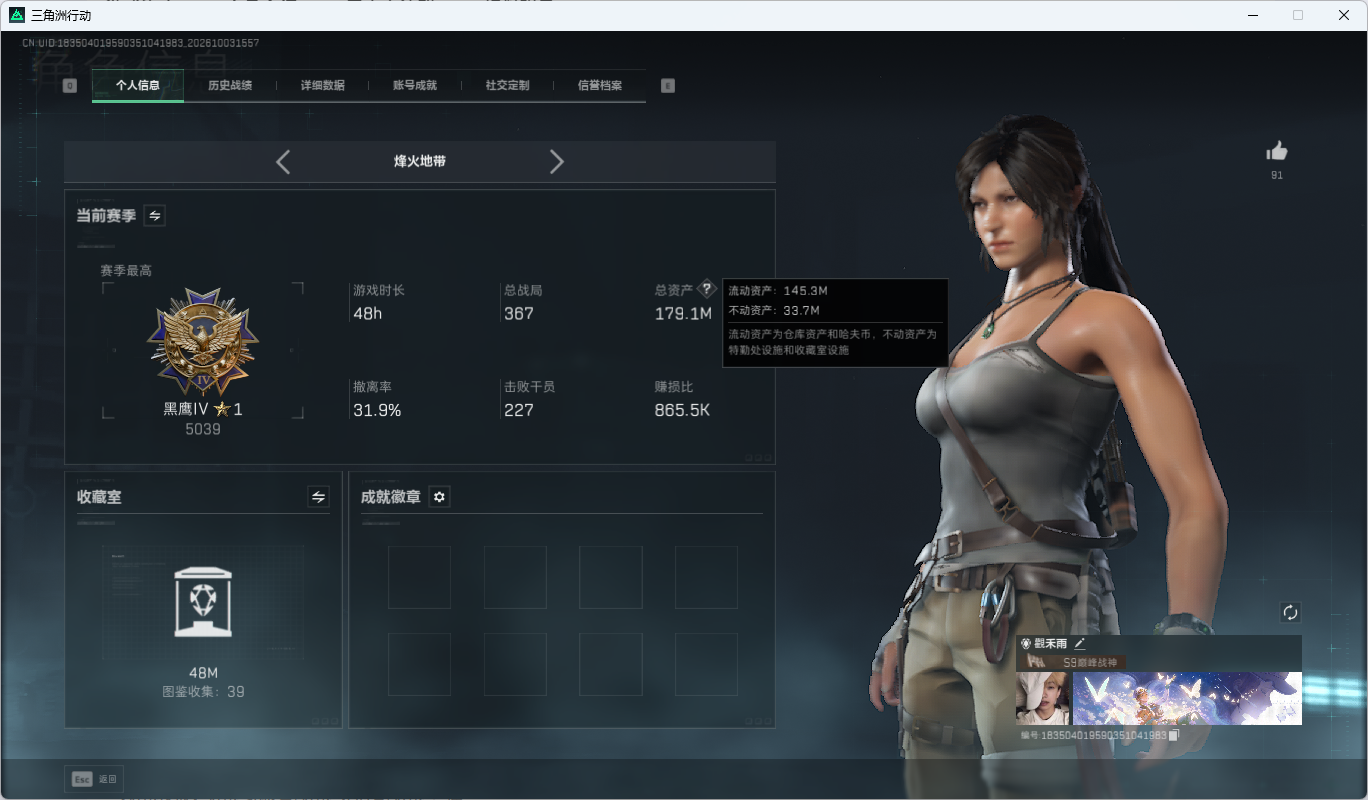Click the swap icon beside 当前赛季
Viewport: 1368px width, 800px height.
click(x=154, y=215)
